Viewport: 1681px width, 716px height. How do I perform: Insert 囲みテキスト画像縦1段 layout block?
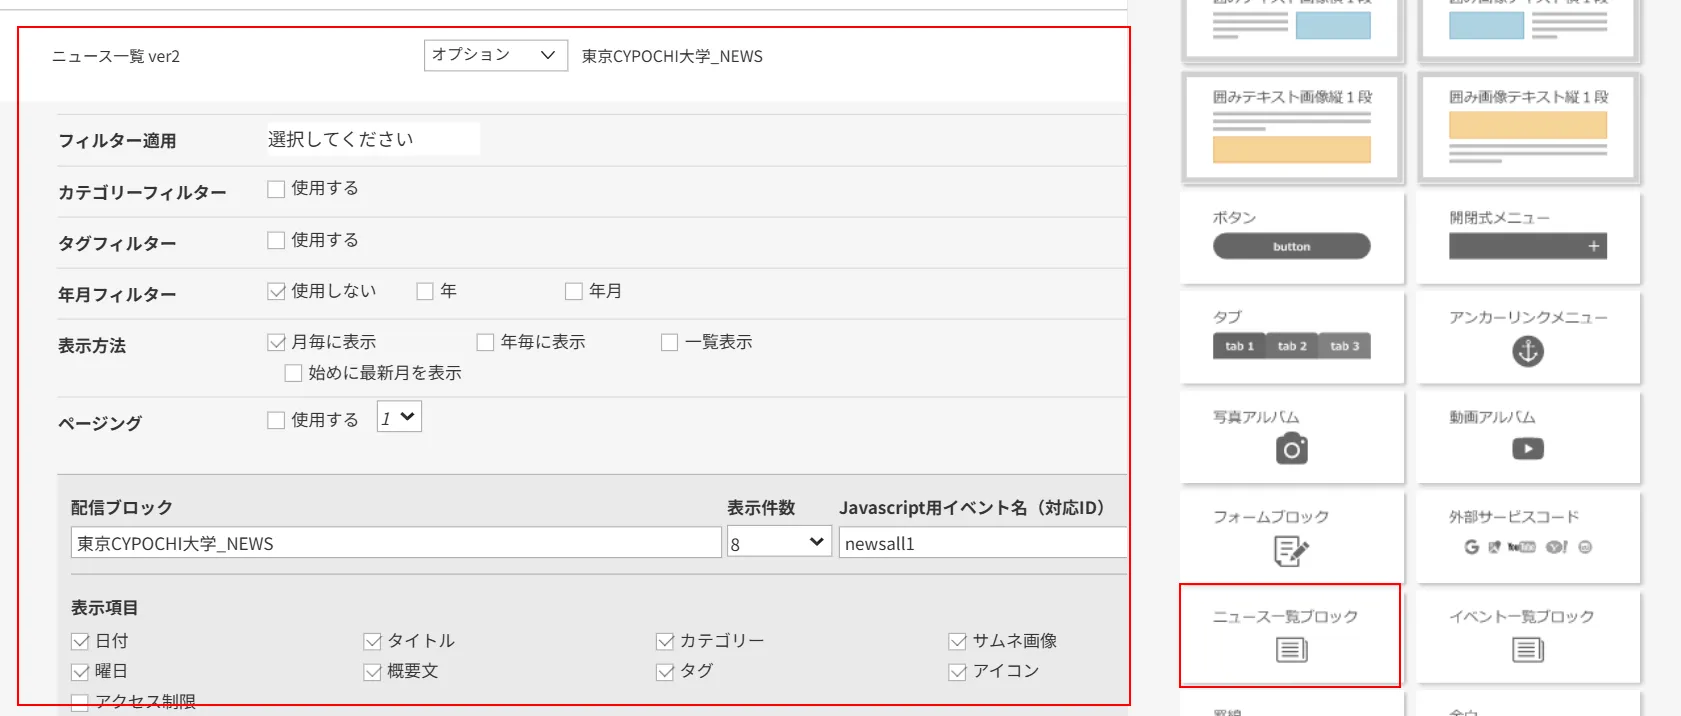[1291, 127]
